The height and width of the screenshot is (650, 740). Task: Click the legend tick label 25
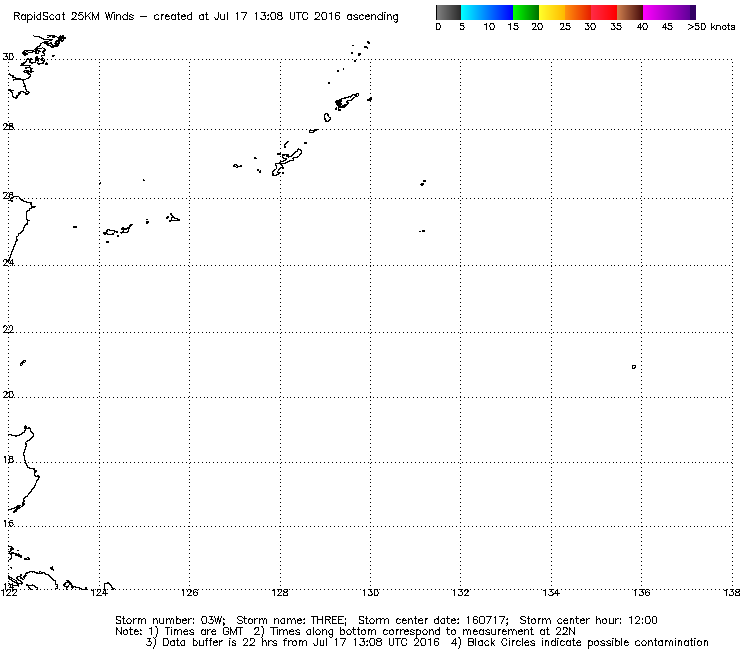click(565, 27)
